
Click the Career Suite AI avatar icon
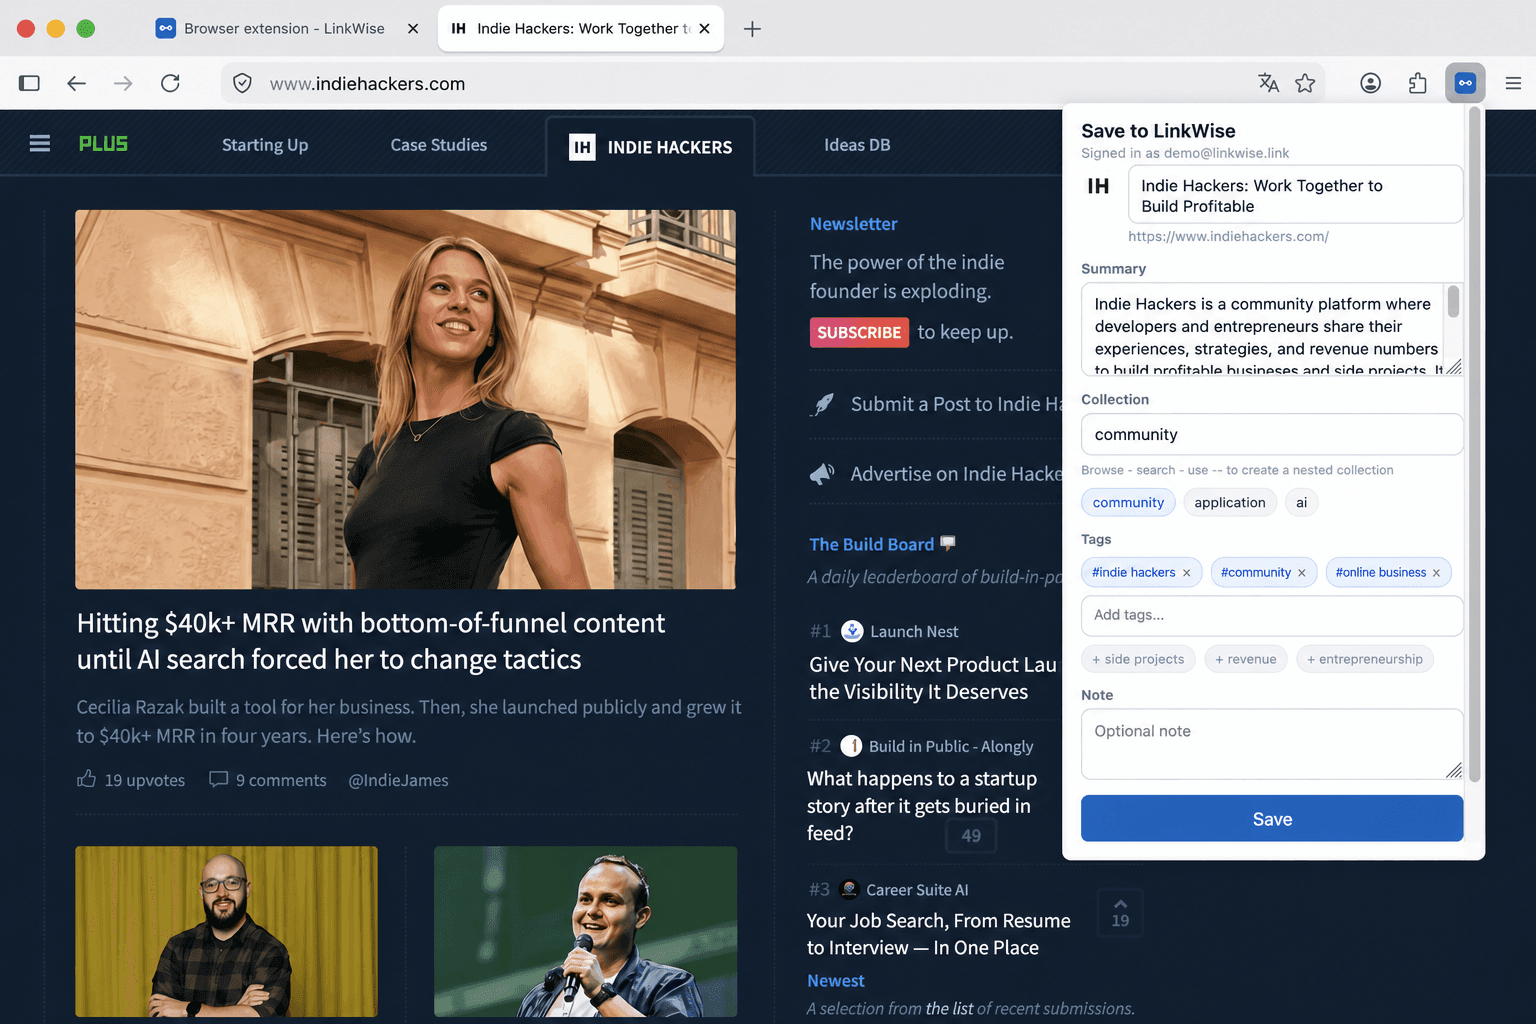(849, 889)
